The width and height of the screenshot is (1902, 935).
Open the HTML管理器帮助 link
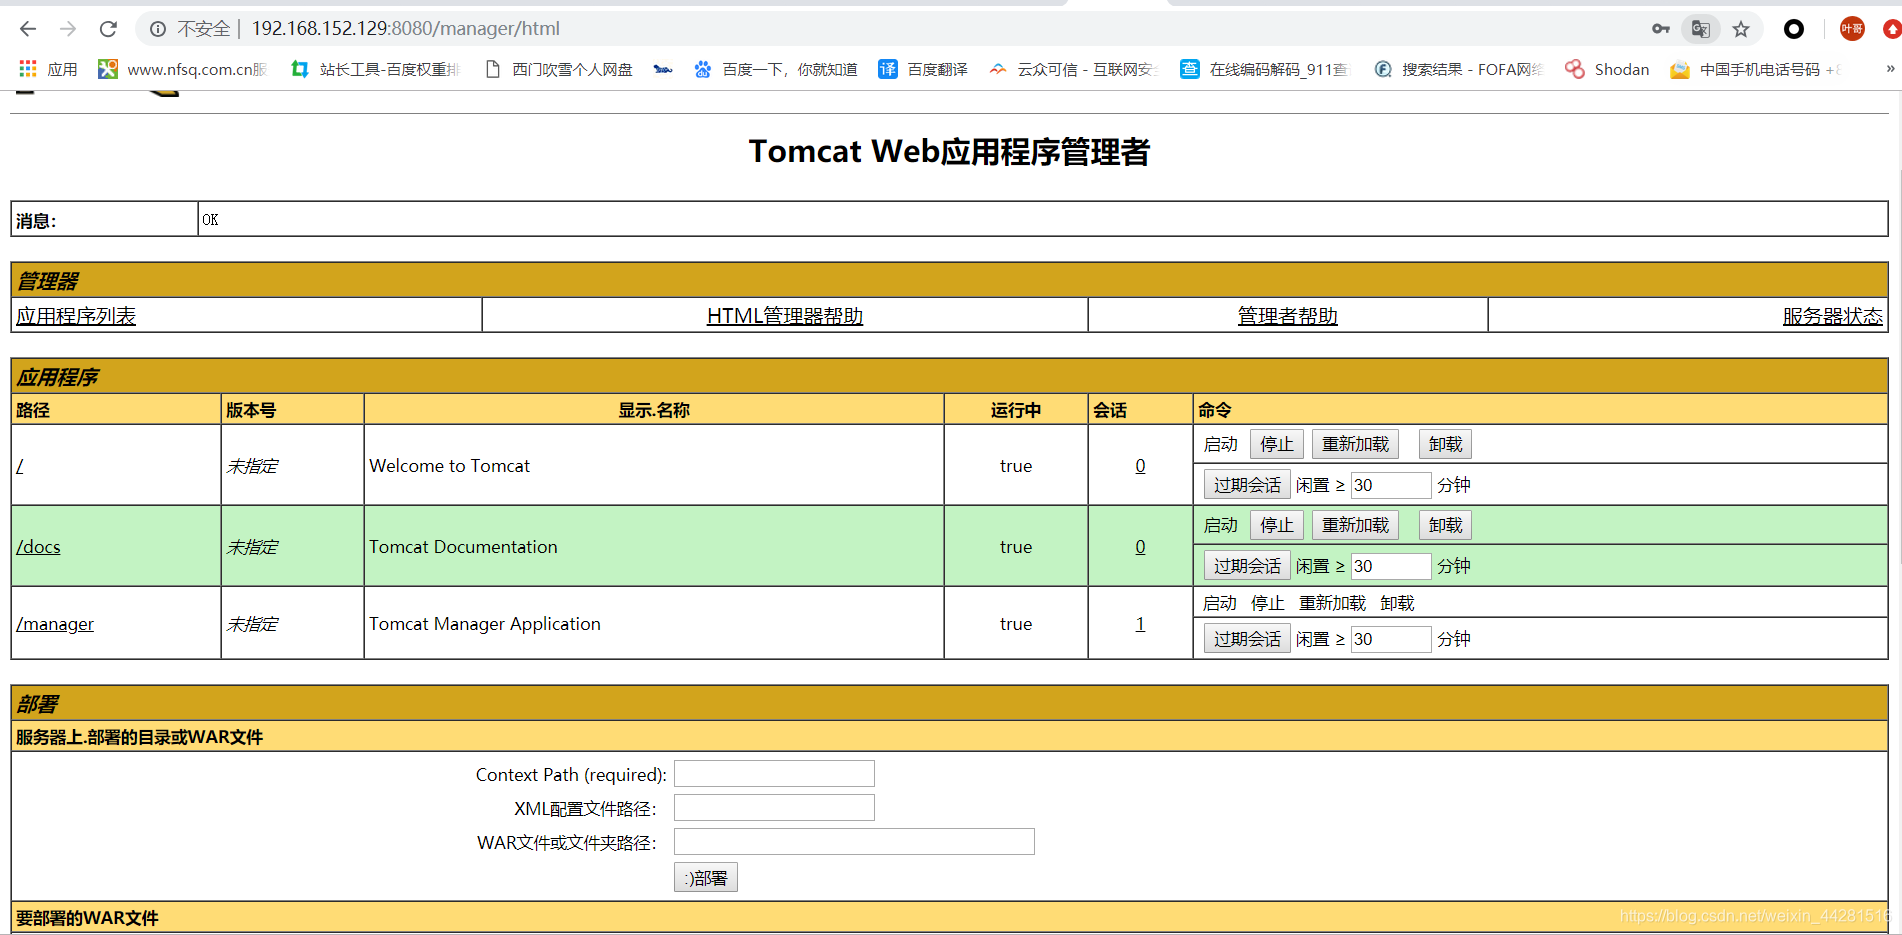pos(785,316)
